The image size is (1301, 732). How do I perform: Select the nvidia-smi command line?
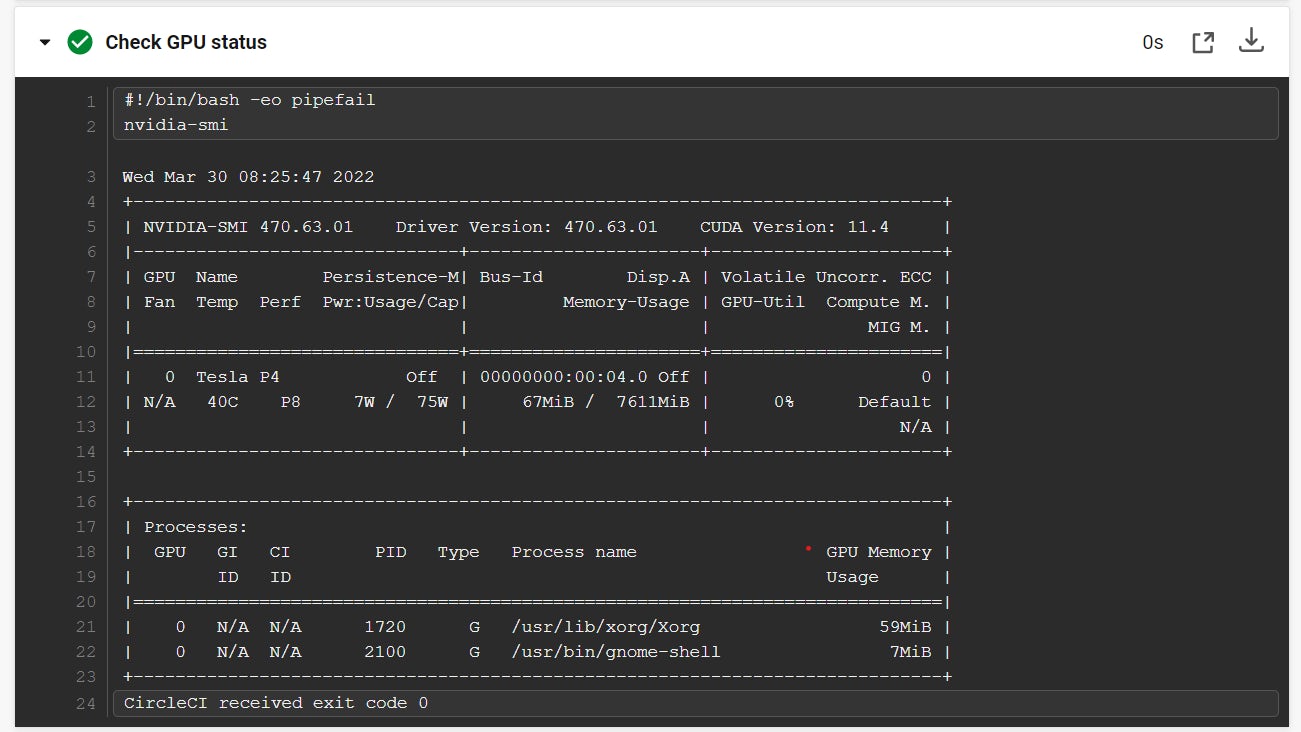pos(175,126)
